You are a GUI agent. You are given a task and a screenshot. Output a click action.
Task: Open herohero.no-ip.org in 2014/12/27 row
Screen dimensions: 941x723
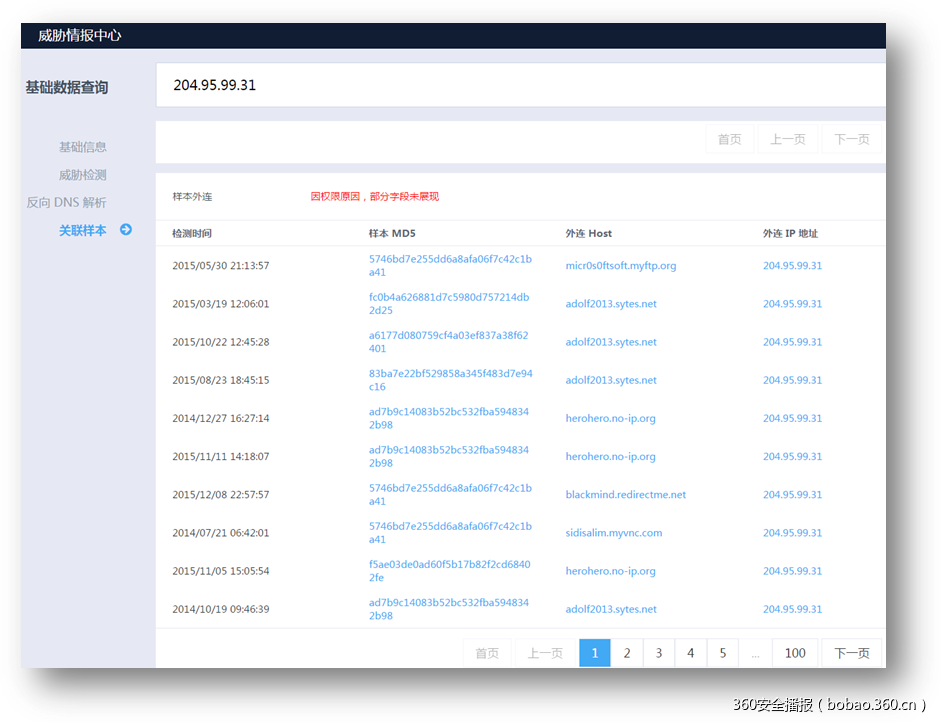click(610, 418)
